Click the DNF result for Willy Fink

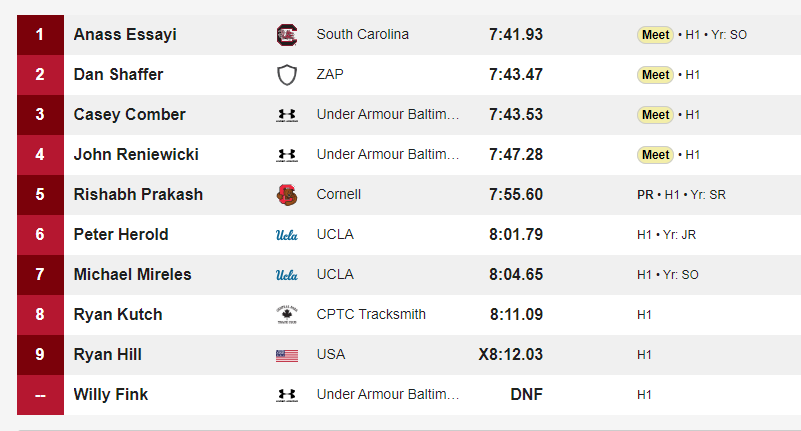(x=527, y=394)
